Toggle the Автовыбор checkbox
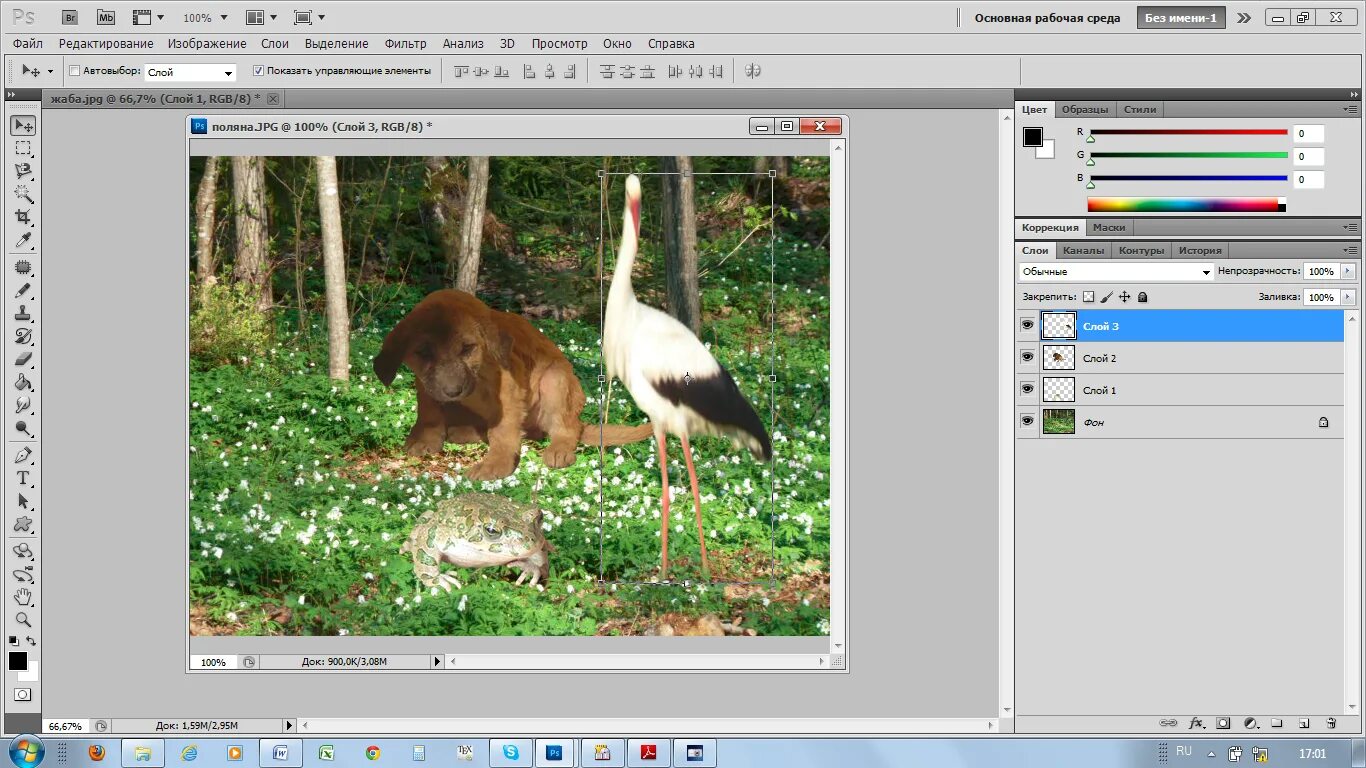 pos(74,70)
